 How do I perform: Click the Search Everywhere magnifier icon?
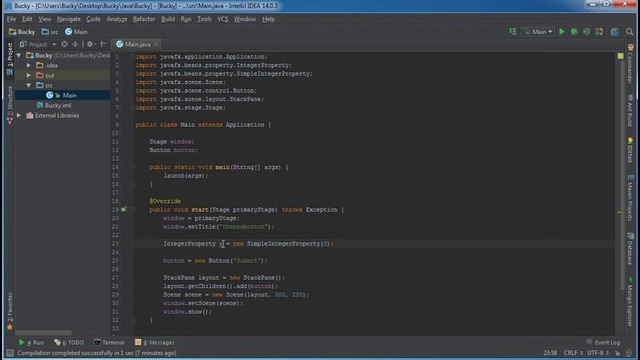[629, 32]
